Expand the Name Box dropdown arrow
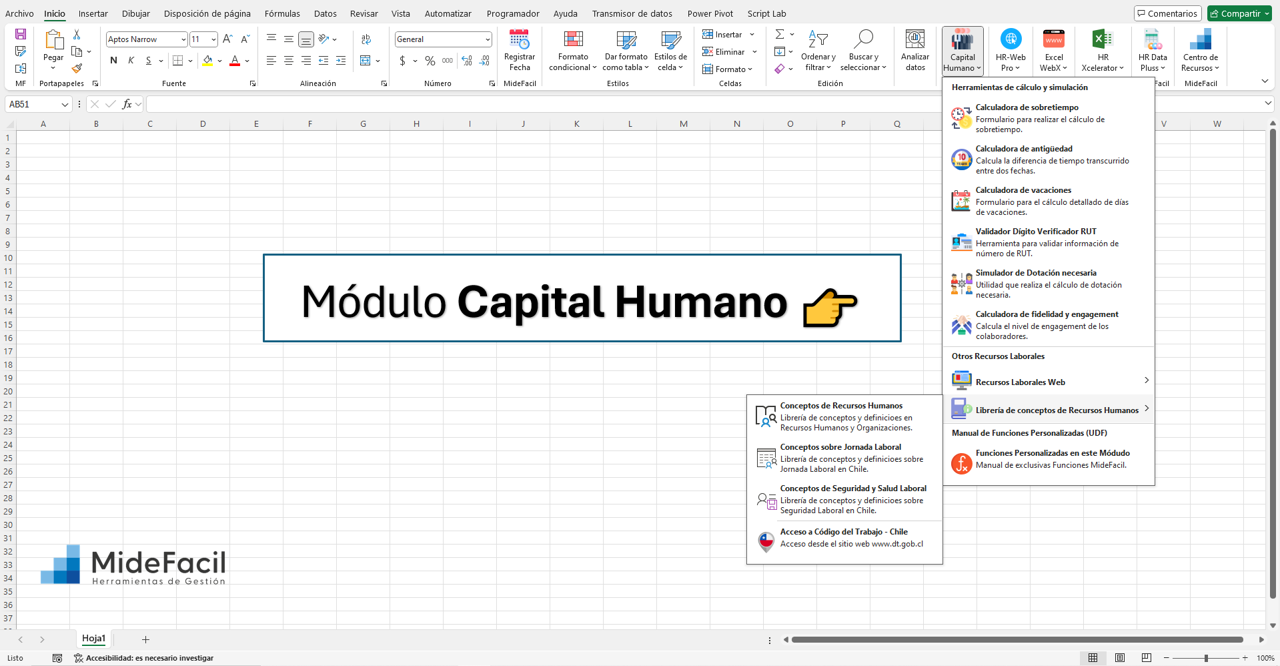 coord(65,104)
